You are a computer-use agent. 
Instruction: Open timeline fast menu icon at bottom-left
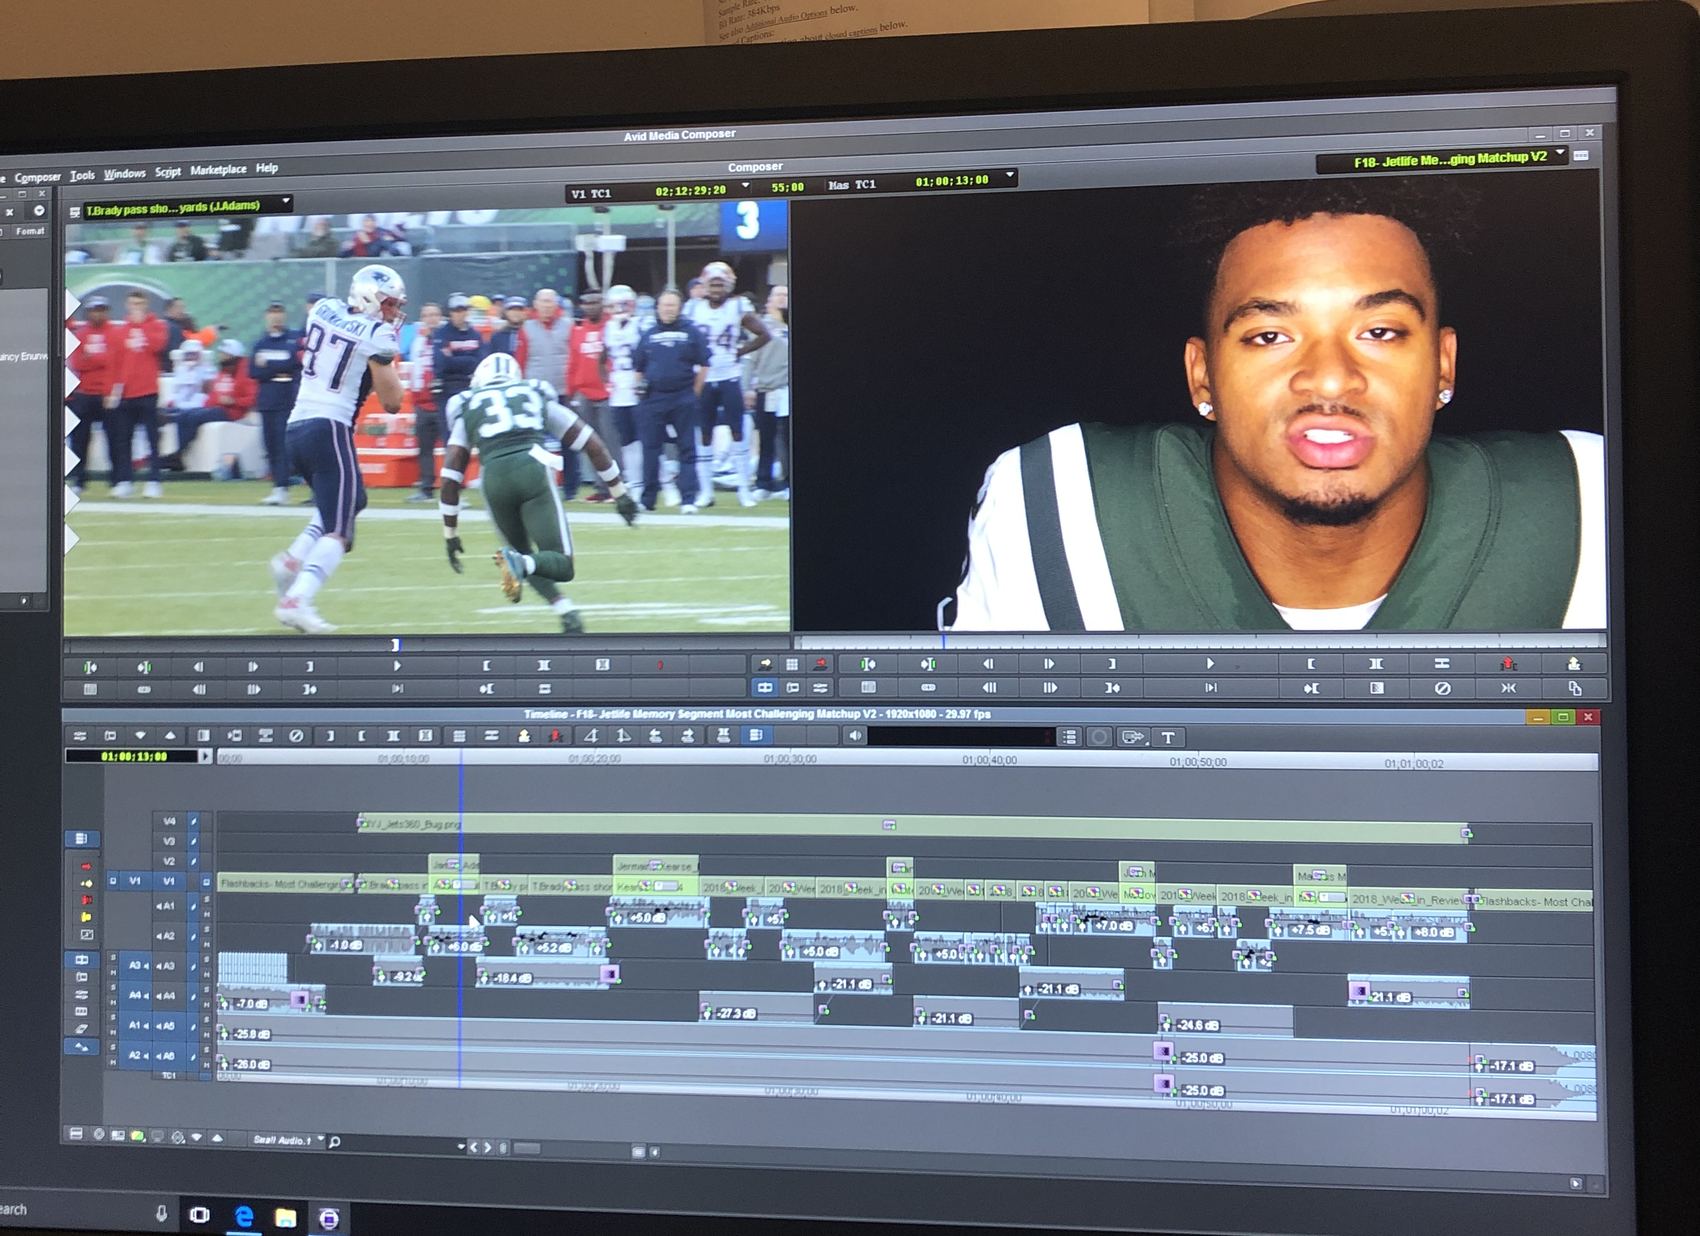tap(75, 1133)
